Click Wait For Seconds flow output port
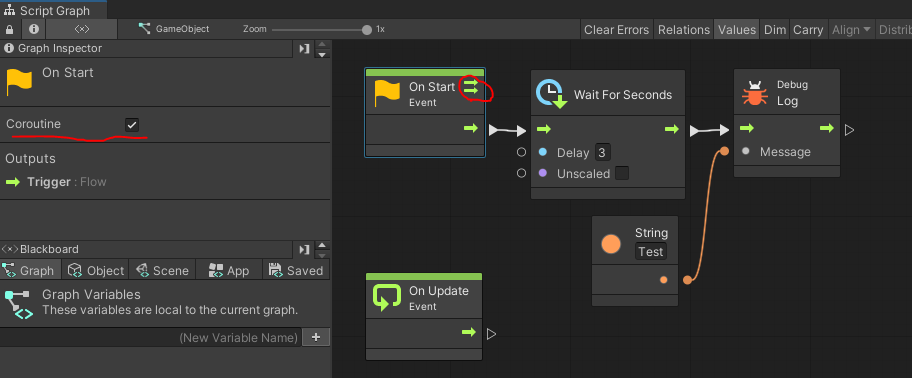This screenshot has height=378, width=912. point(672,129)
